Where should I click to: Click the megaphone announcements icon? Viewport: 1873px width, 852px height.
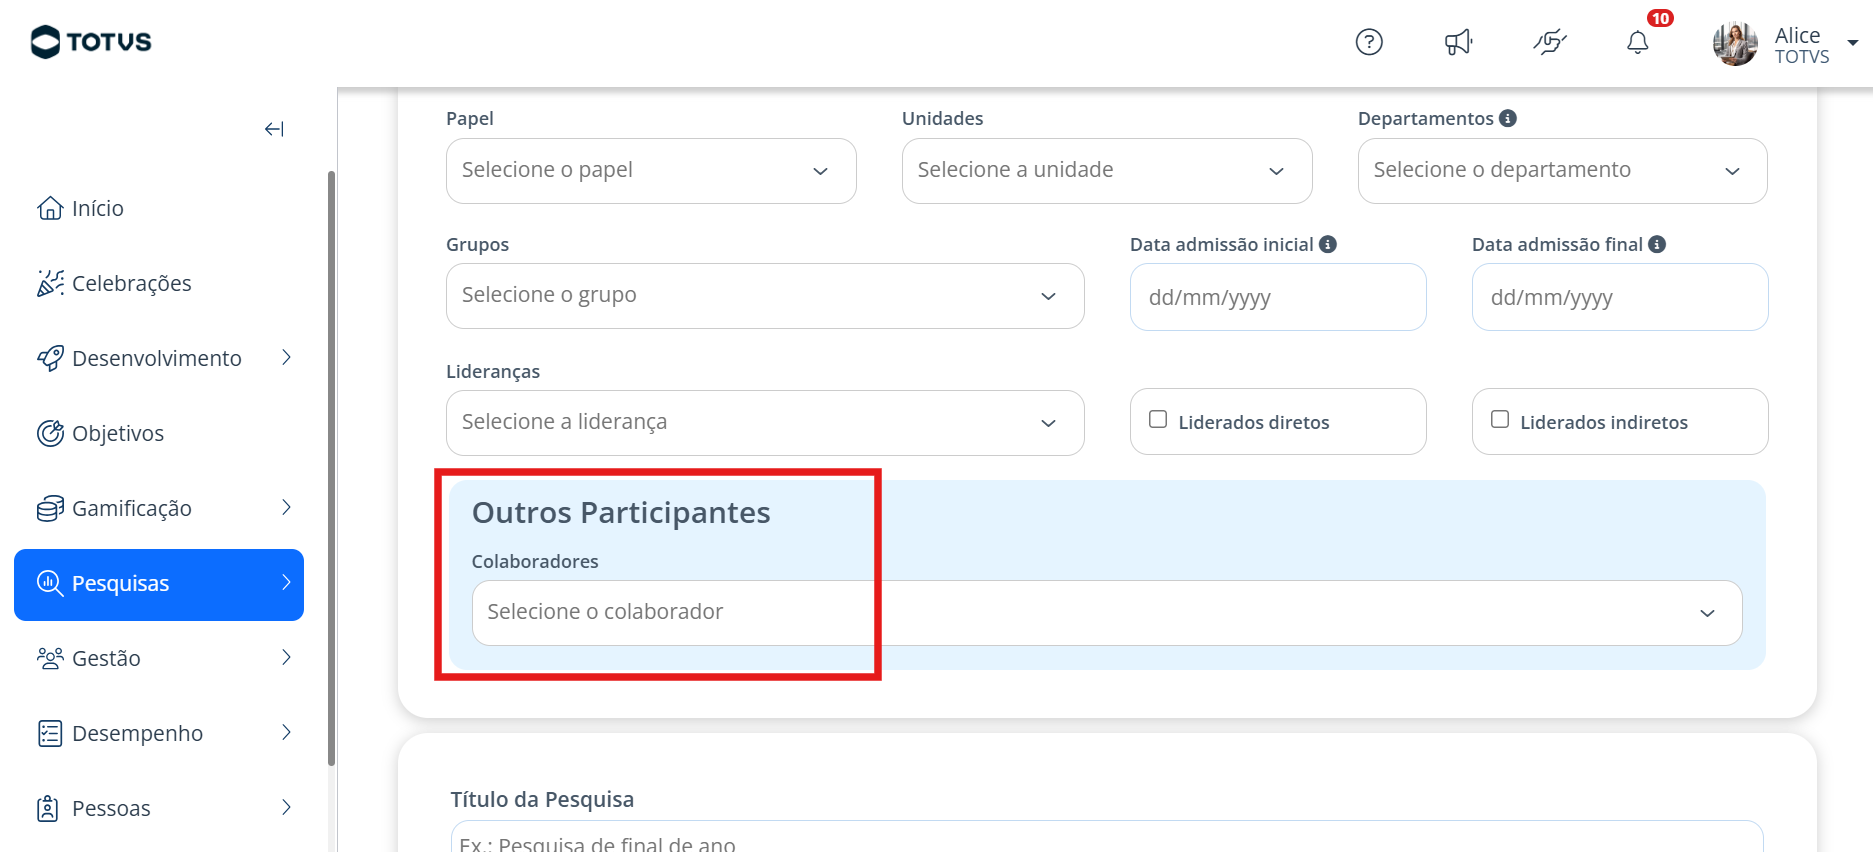[1459, 42]
